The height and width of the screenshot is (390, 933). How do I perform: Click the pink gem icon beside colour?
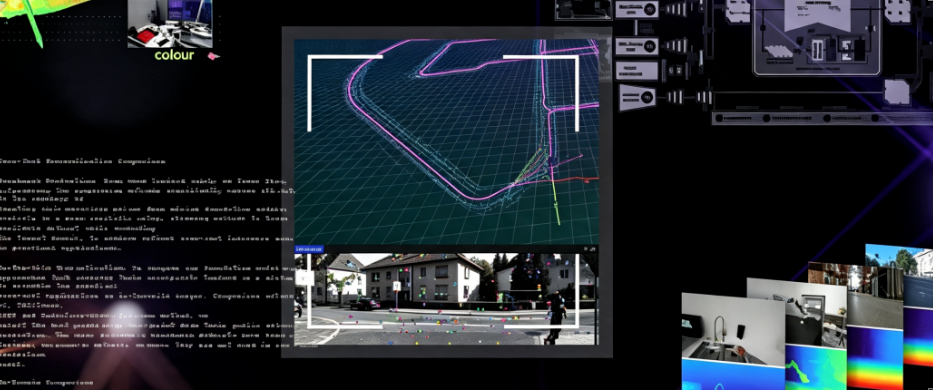tap(213, 56)
